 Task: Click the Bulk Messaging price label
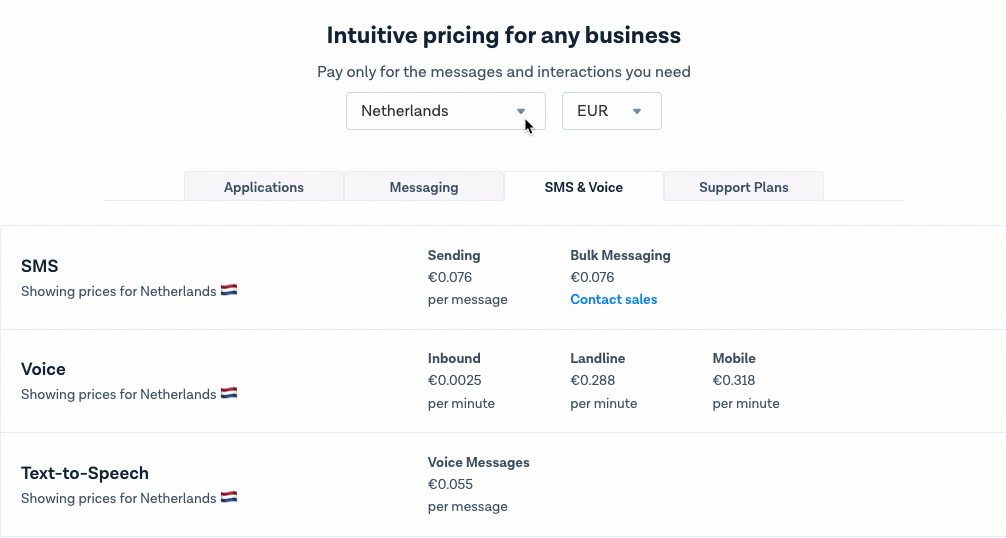[x=620, y=255]
